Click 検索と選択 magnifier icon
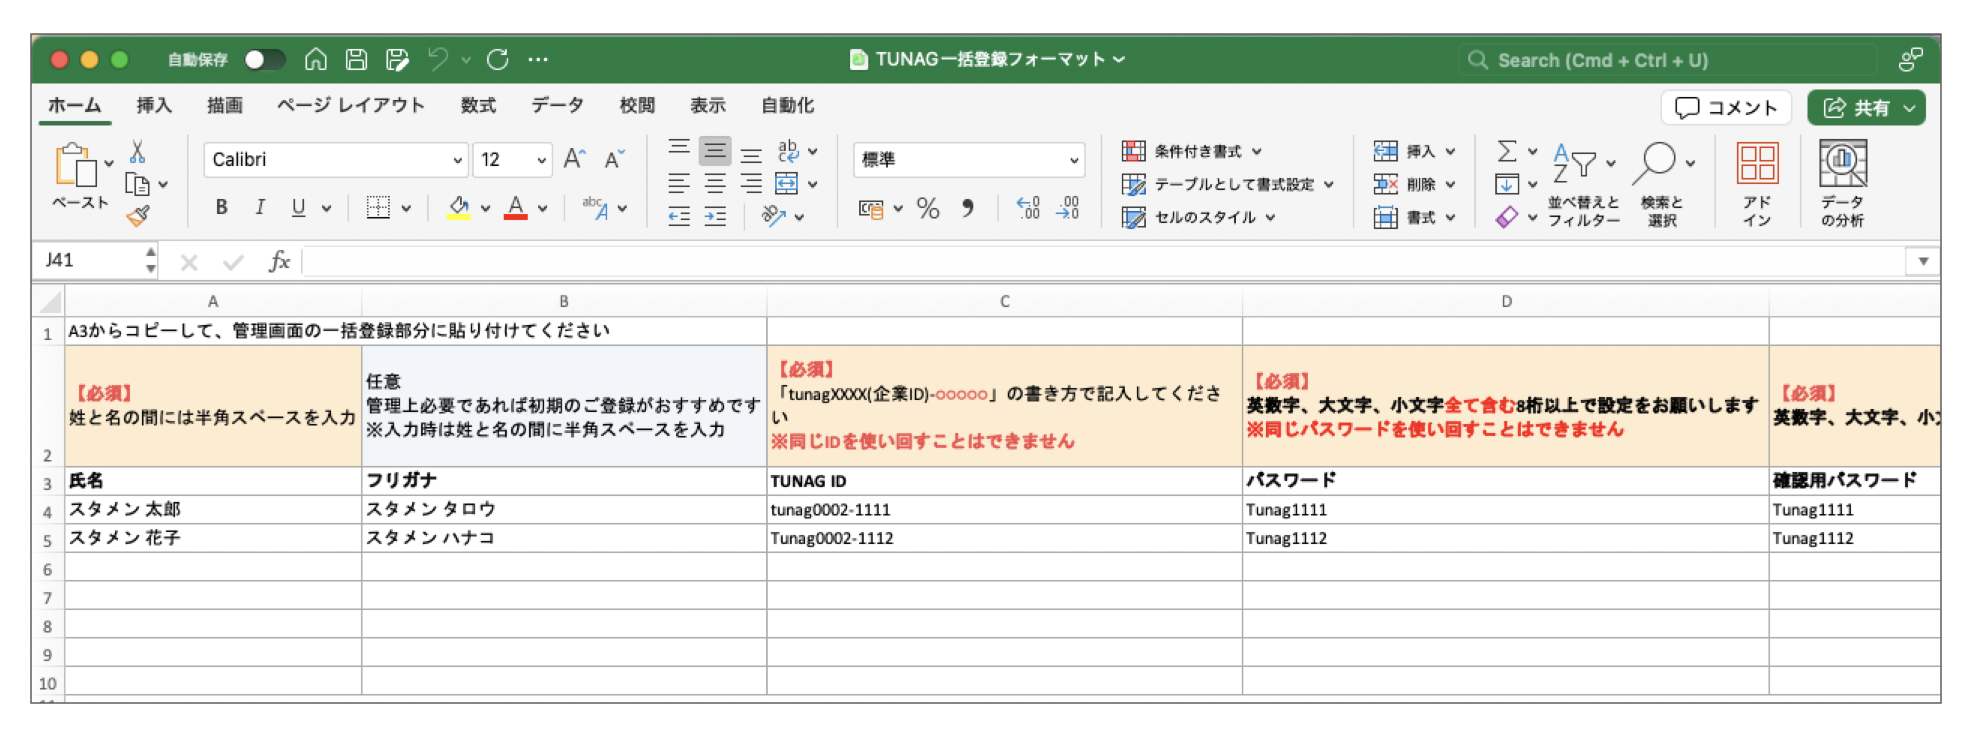This screenshot has height=738, width=1976. [x=1657, y=163]
